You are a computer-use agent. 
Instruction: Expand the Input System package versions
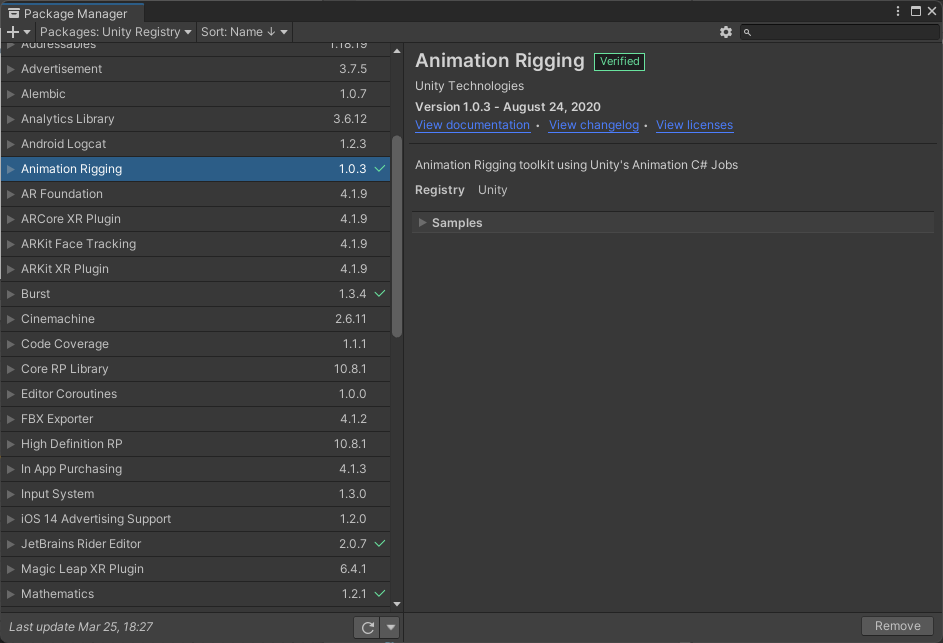click(x=10, y=494)
